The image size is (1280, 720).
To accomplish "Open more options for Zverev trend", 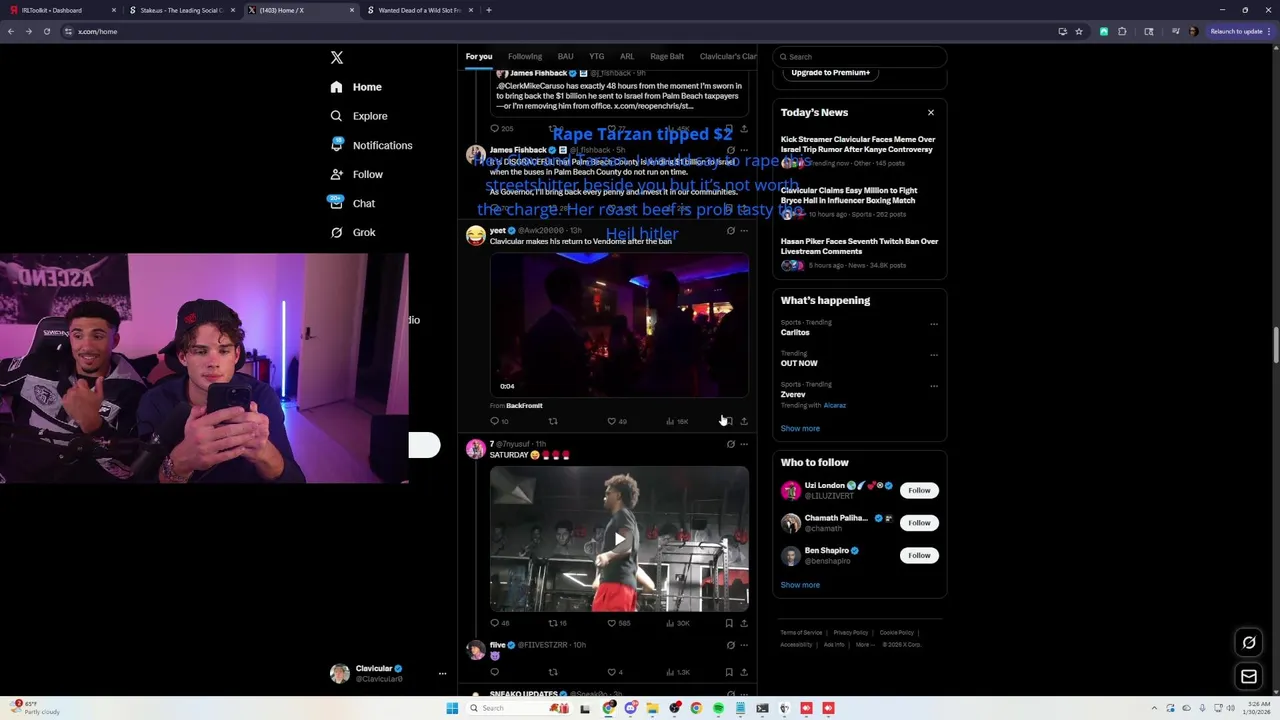I will 934,386.
